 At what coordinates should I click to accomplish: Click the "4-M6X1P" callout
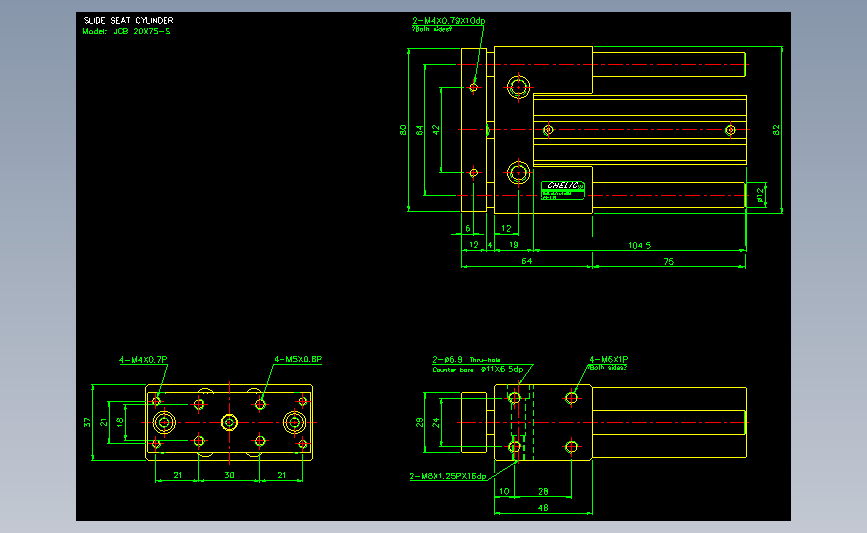(x=608, y=359)
